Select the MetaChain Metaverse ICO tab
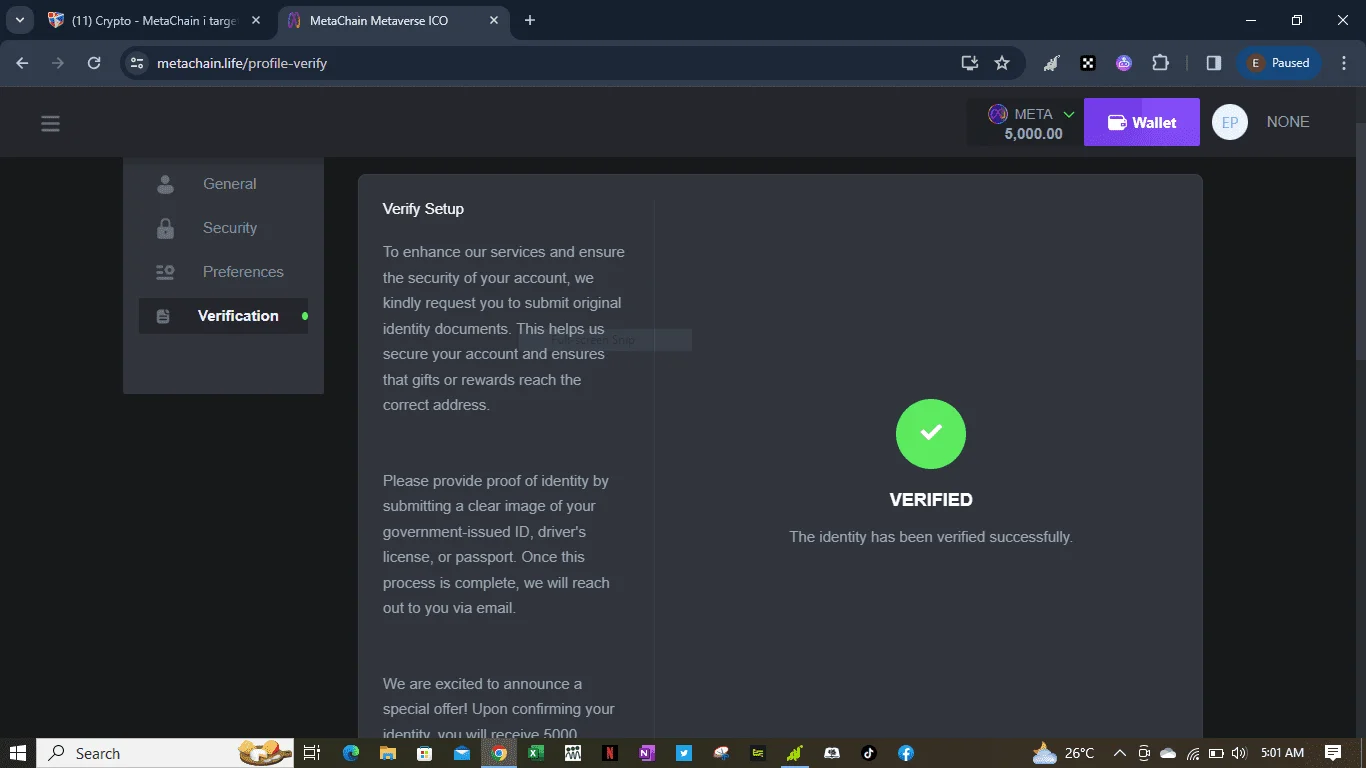The height and width of the screenshot is (768, 1366). [394, 20]
